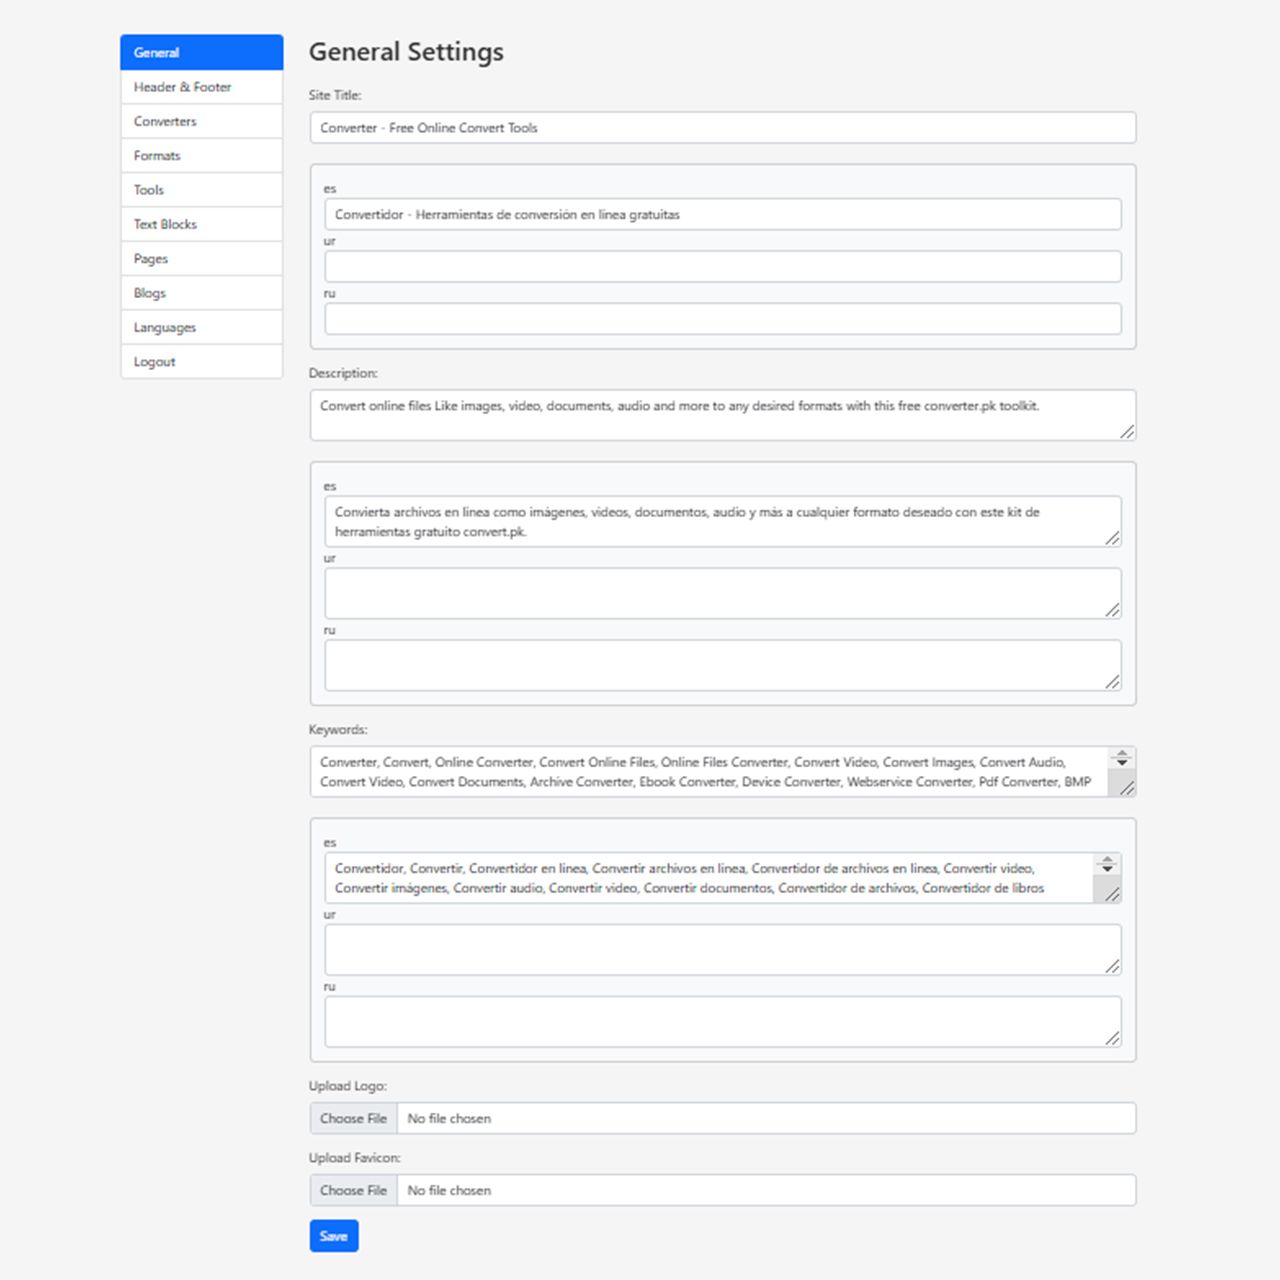Image resolution: width=1280 pixels, height=1280 pixels.
Task: Click the ru Keywords resize handle
Action: (1112, 1038)
